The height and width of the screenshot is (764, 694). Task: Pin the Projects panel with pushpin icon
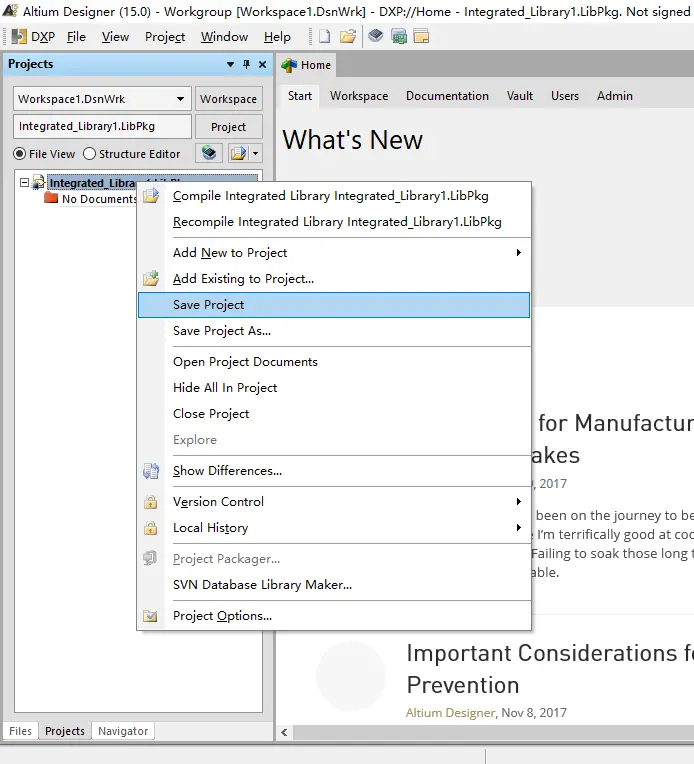pos(247,65)
